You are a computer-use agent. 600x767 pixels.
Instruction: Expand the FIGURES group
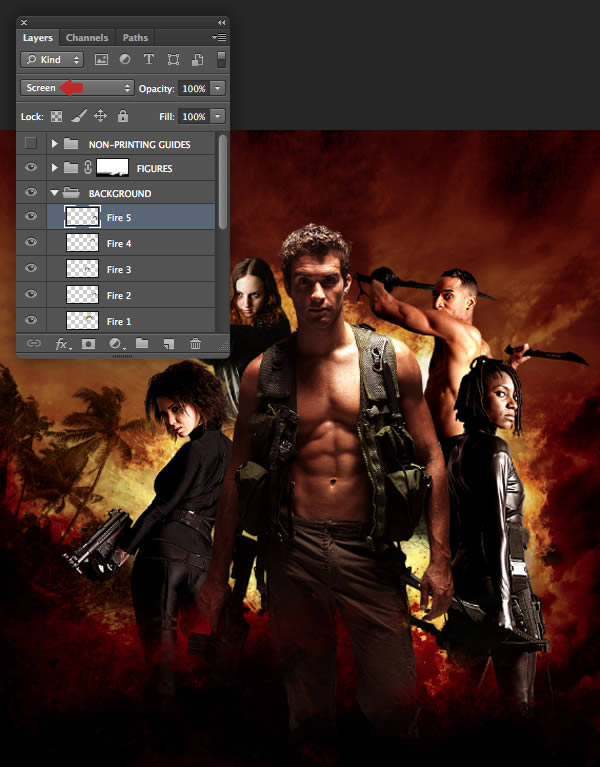coord(54,168)
